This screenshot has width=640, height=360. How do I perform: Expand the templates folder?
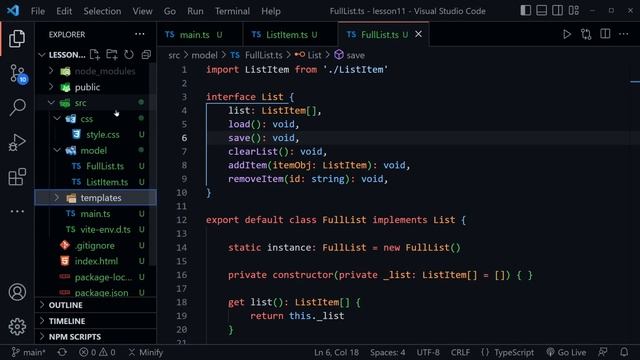[x=96, y=198]
